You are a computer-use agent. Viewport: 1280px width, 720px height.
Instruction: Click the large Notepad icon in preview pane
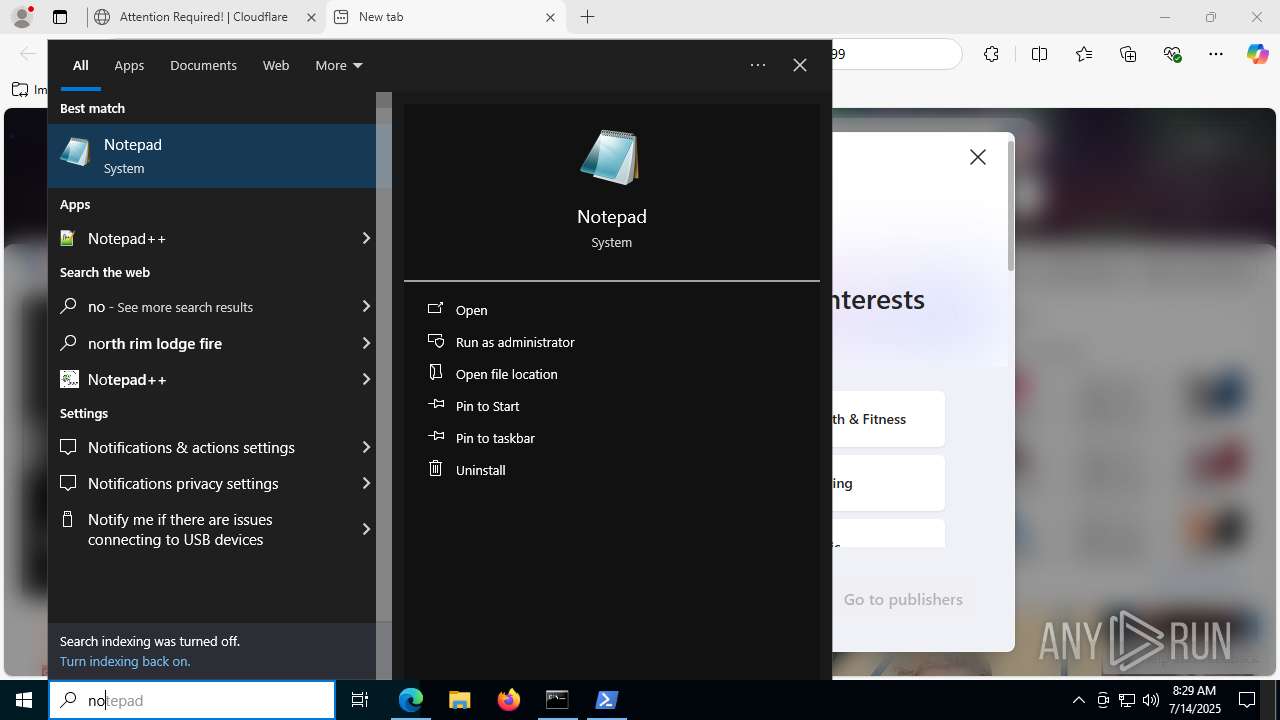coord(610,157)
